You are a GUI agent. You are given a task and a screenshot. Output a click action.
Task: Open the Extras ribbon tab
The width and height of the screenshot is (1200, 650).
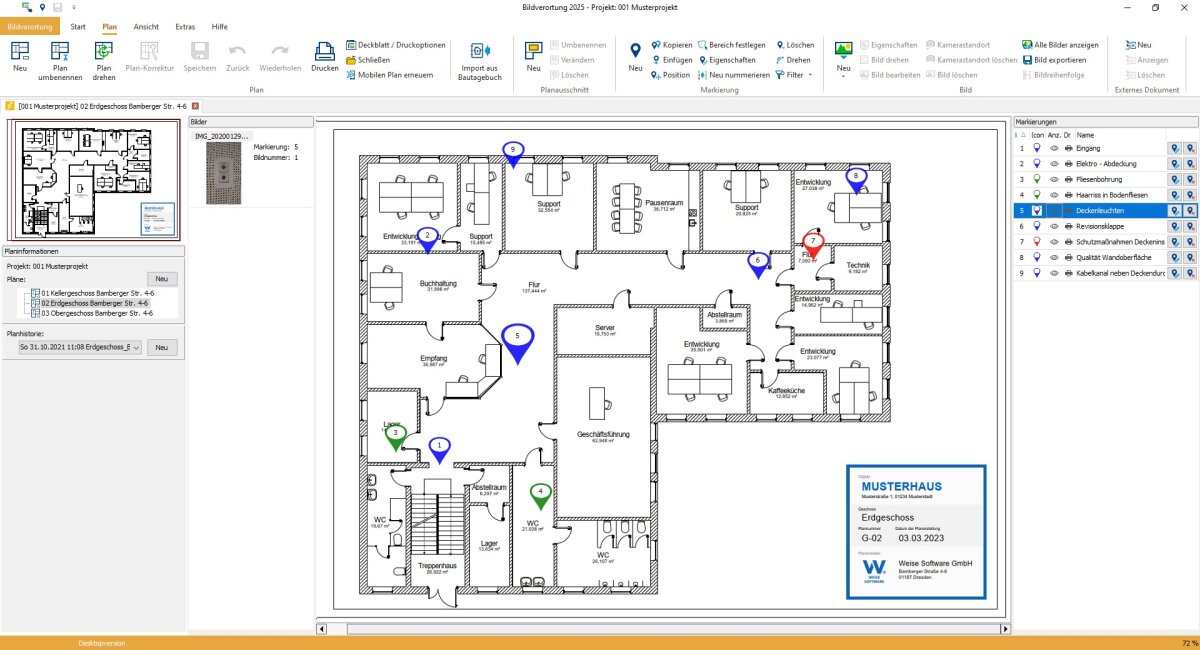tap(185, 26)
